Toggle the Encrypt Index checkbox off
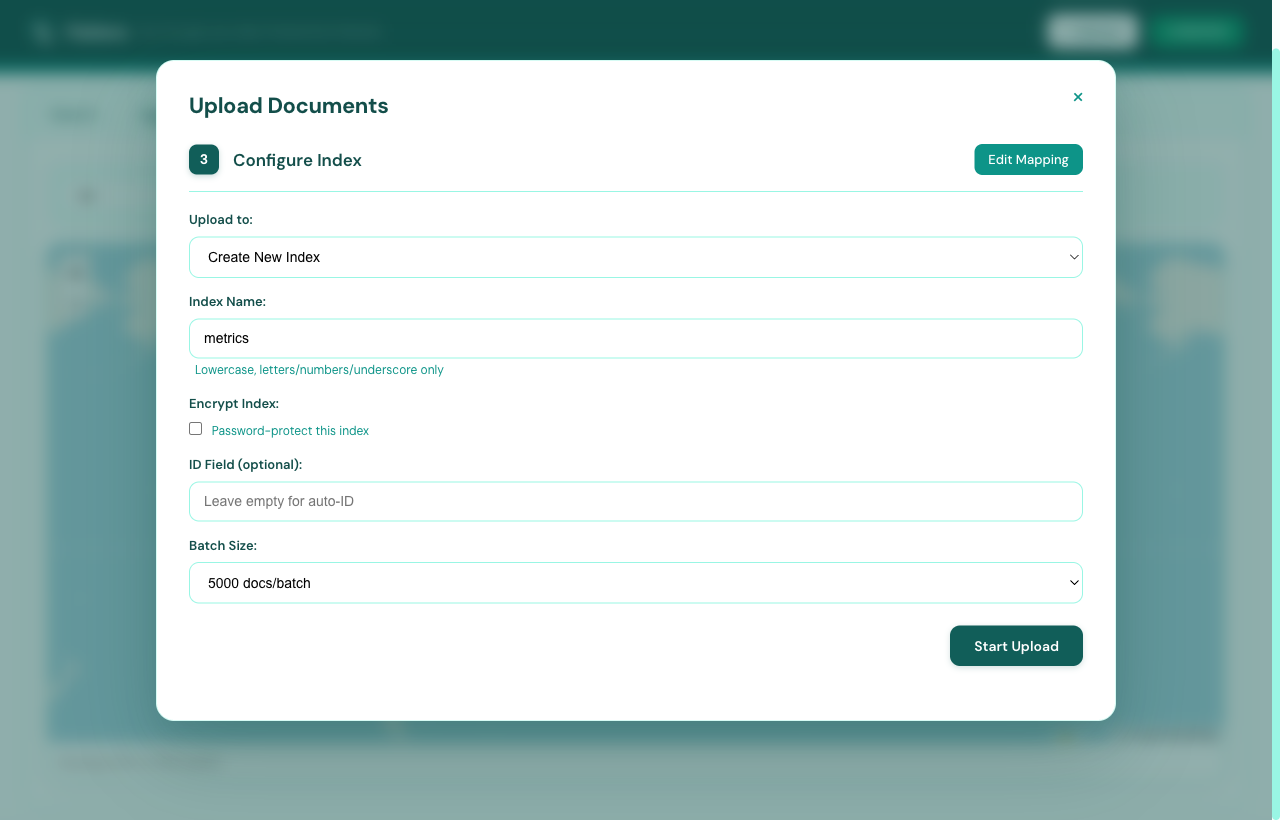Image resolution: width=1280 pixels, height=820 pixels. (x=195, y=428)
